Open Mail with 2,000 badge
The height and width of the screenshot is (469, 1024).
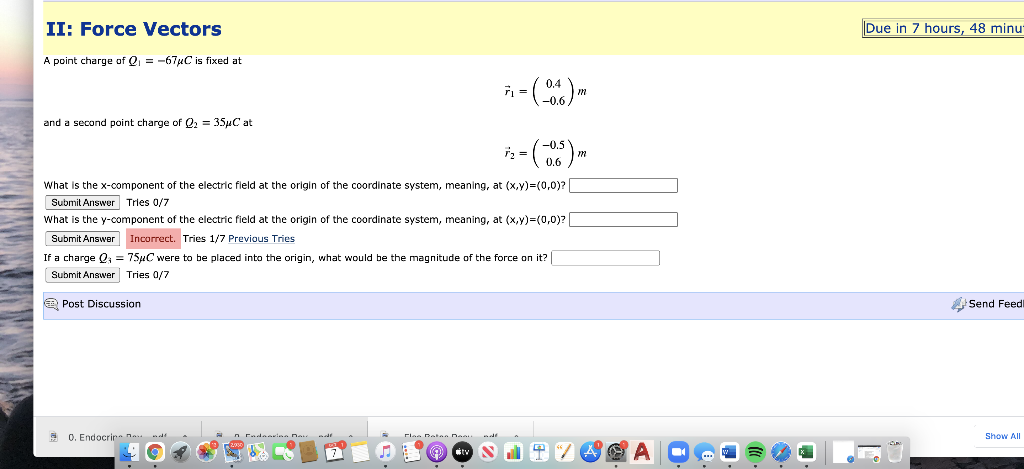pyautogui.click(x=232, y=452)
